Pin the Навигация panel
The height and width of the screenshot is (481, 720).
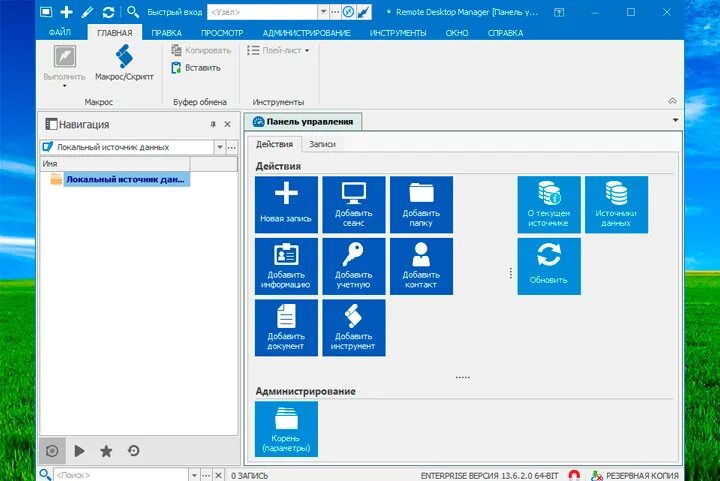click(213, 124)
